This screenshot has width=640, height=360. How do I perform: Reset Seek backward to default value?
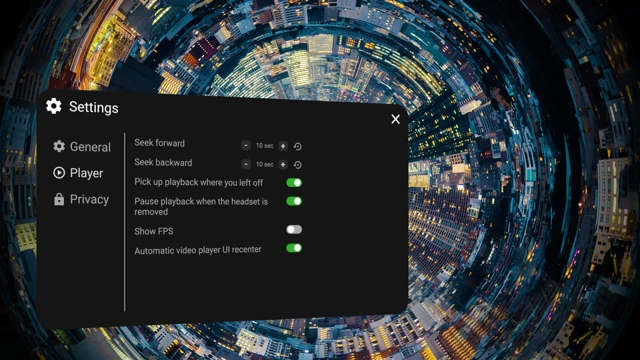coord(298,165)
